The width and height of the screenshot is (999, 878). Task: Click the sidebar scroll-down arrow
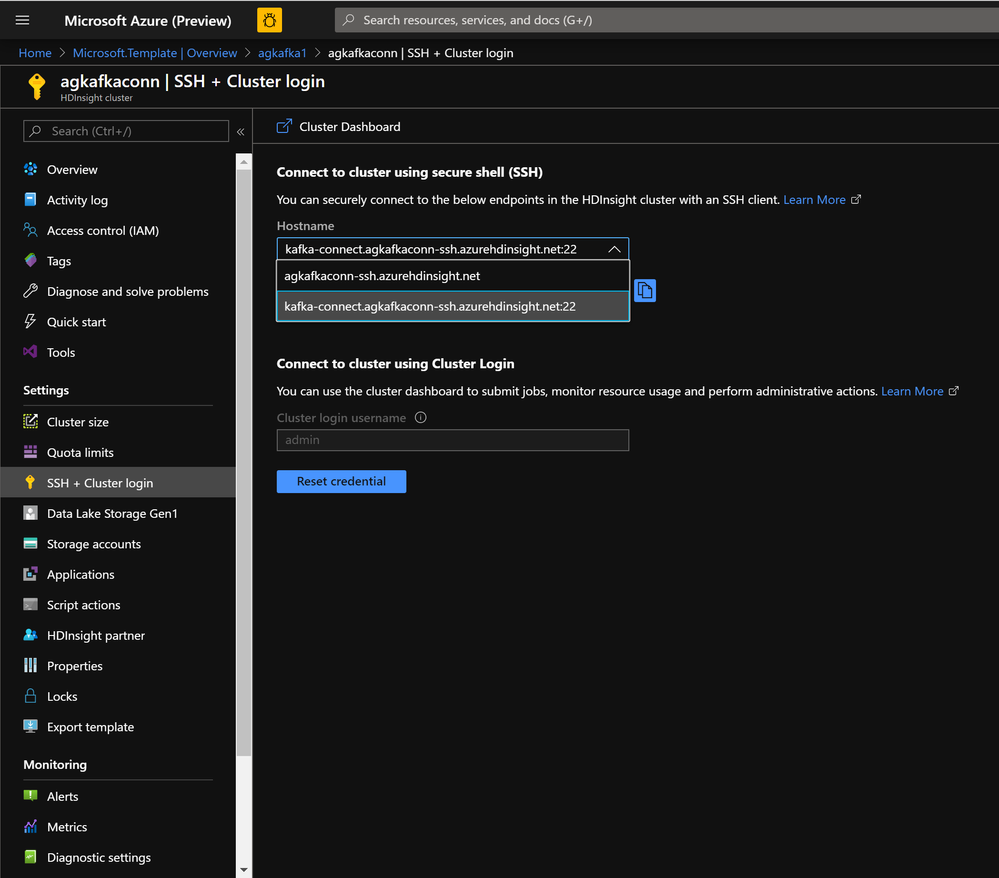click(244, 870)
